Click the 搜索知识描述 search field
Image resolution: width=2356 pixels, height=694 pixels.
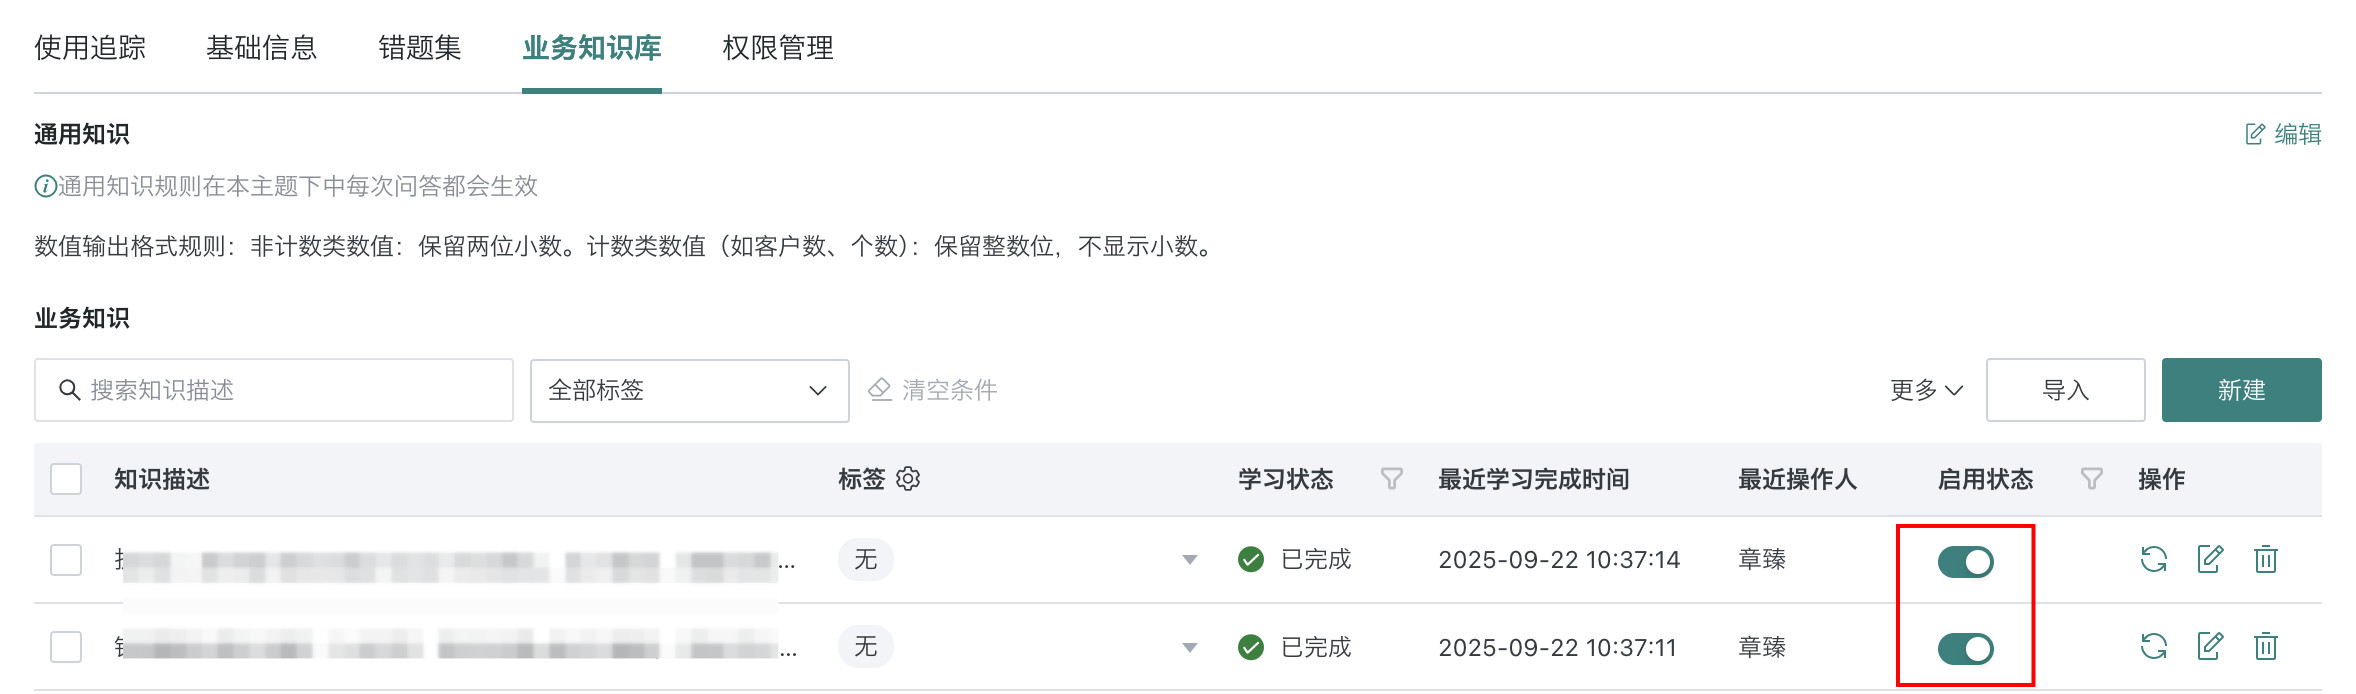point(274,390)
